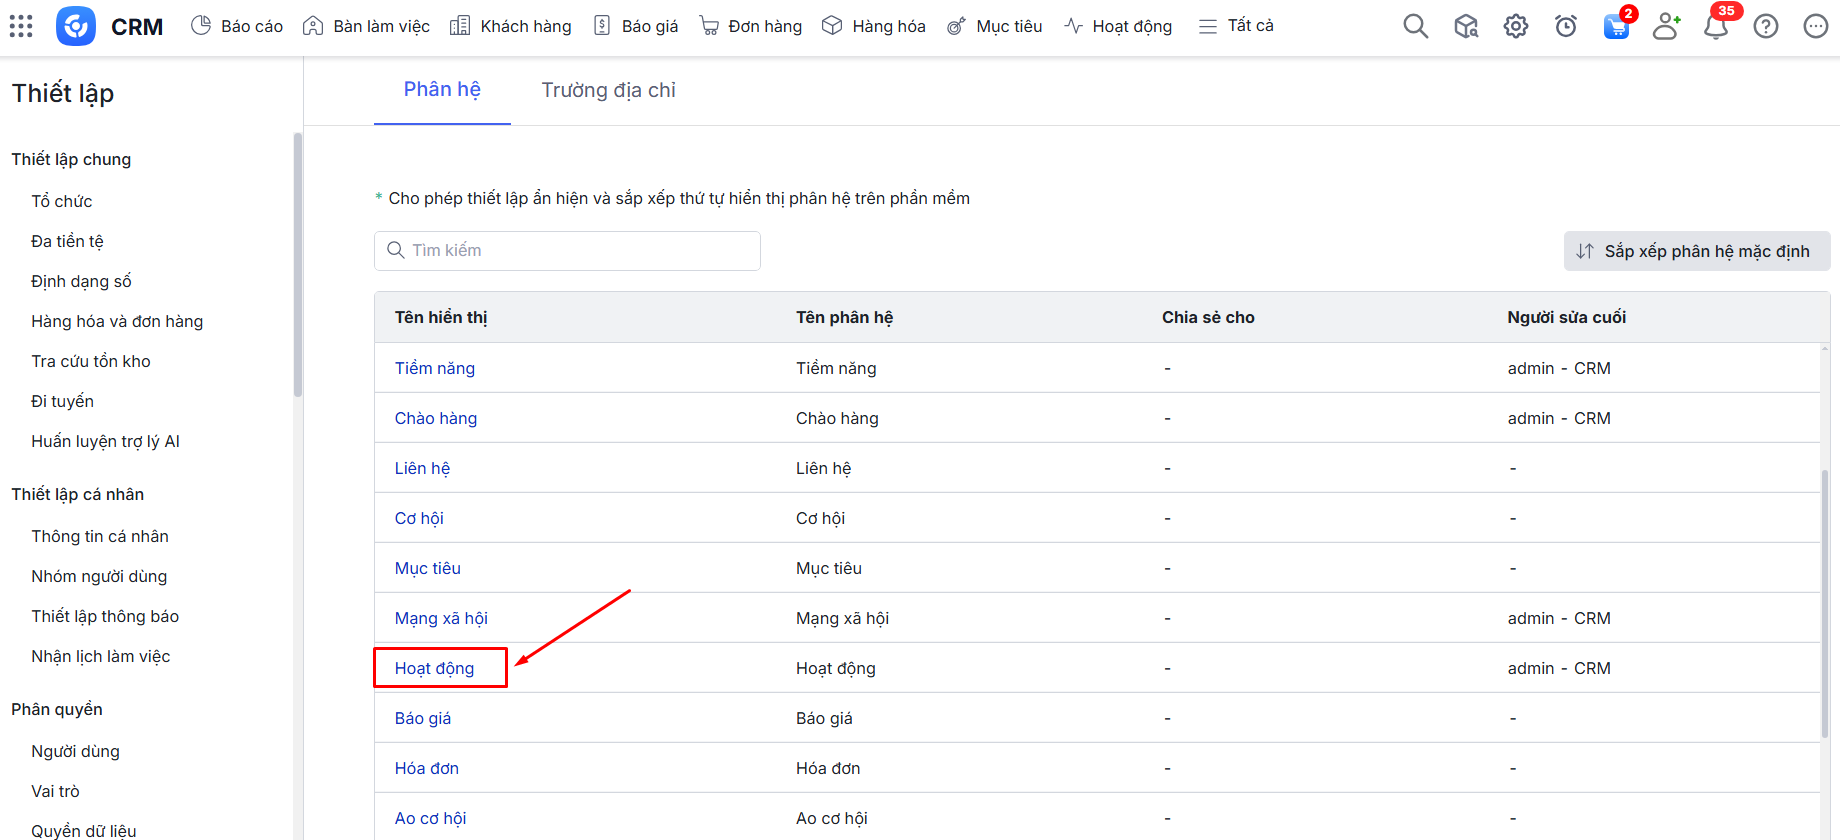Open the Báo cáo menu

click(237, 26)
